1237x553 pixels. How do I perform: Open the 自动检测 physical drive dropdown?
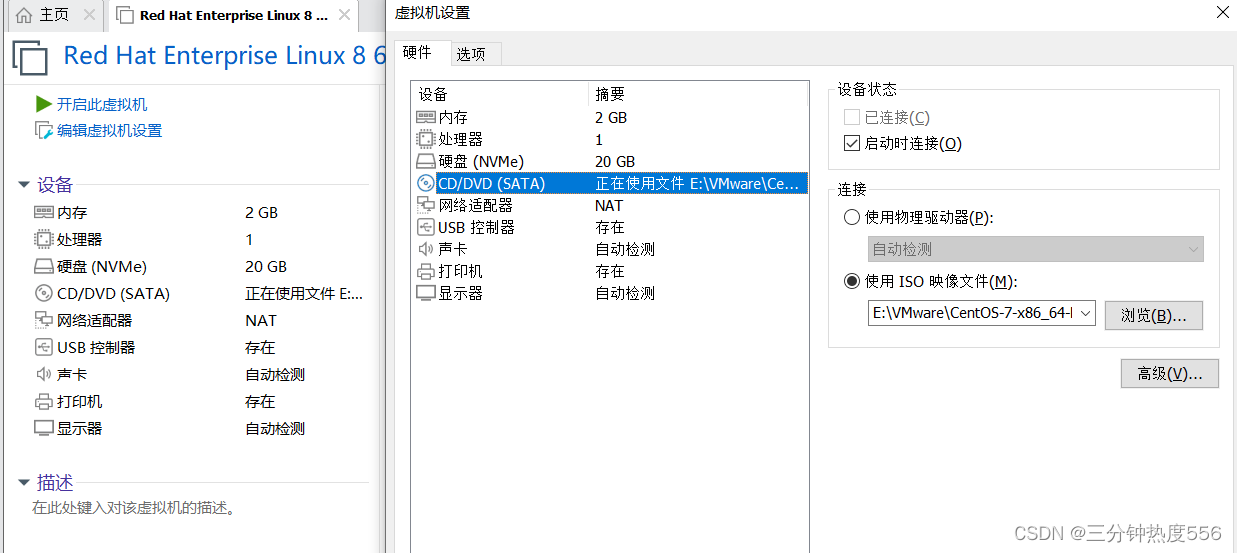(x=1036, y=250)
